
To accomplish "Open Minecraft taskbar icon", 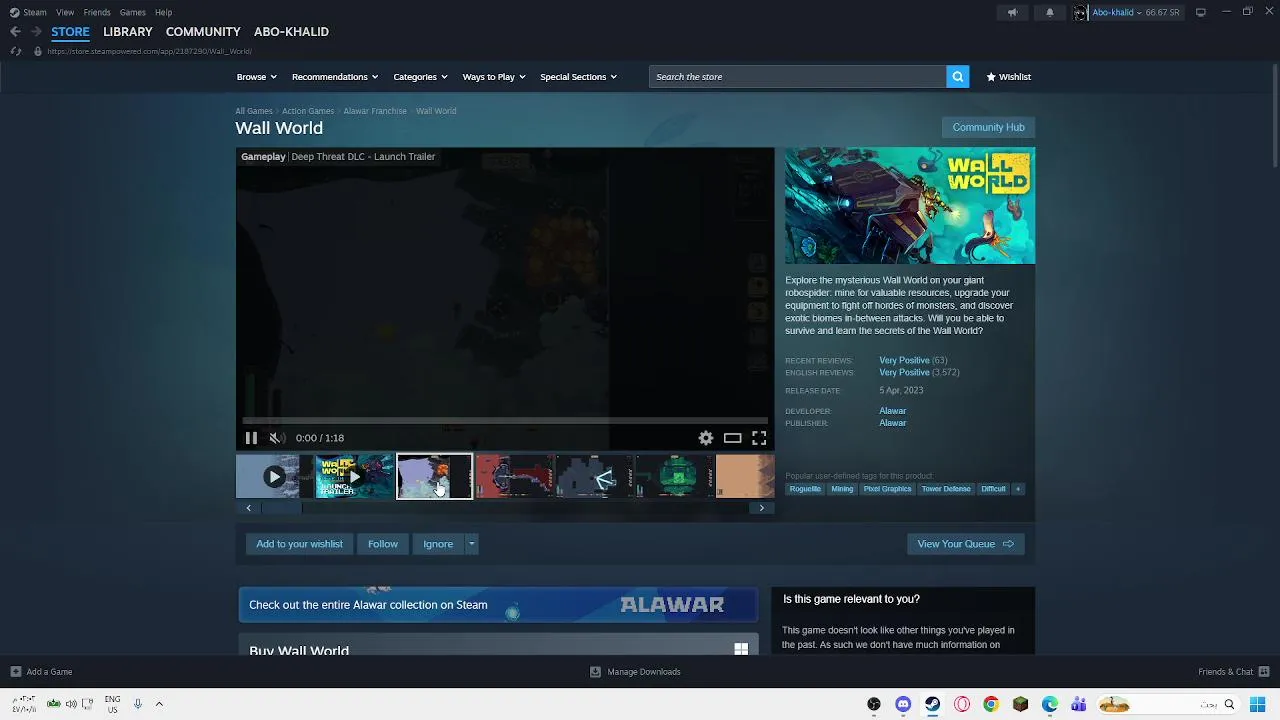I will [1020, 704].
